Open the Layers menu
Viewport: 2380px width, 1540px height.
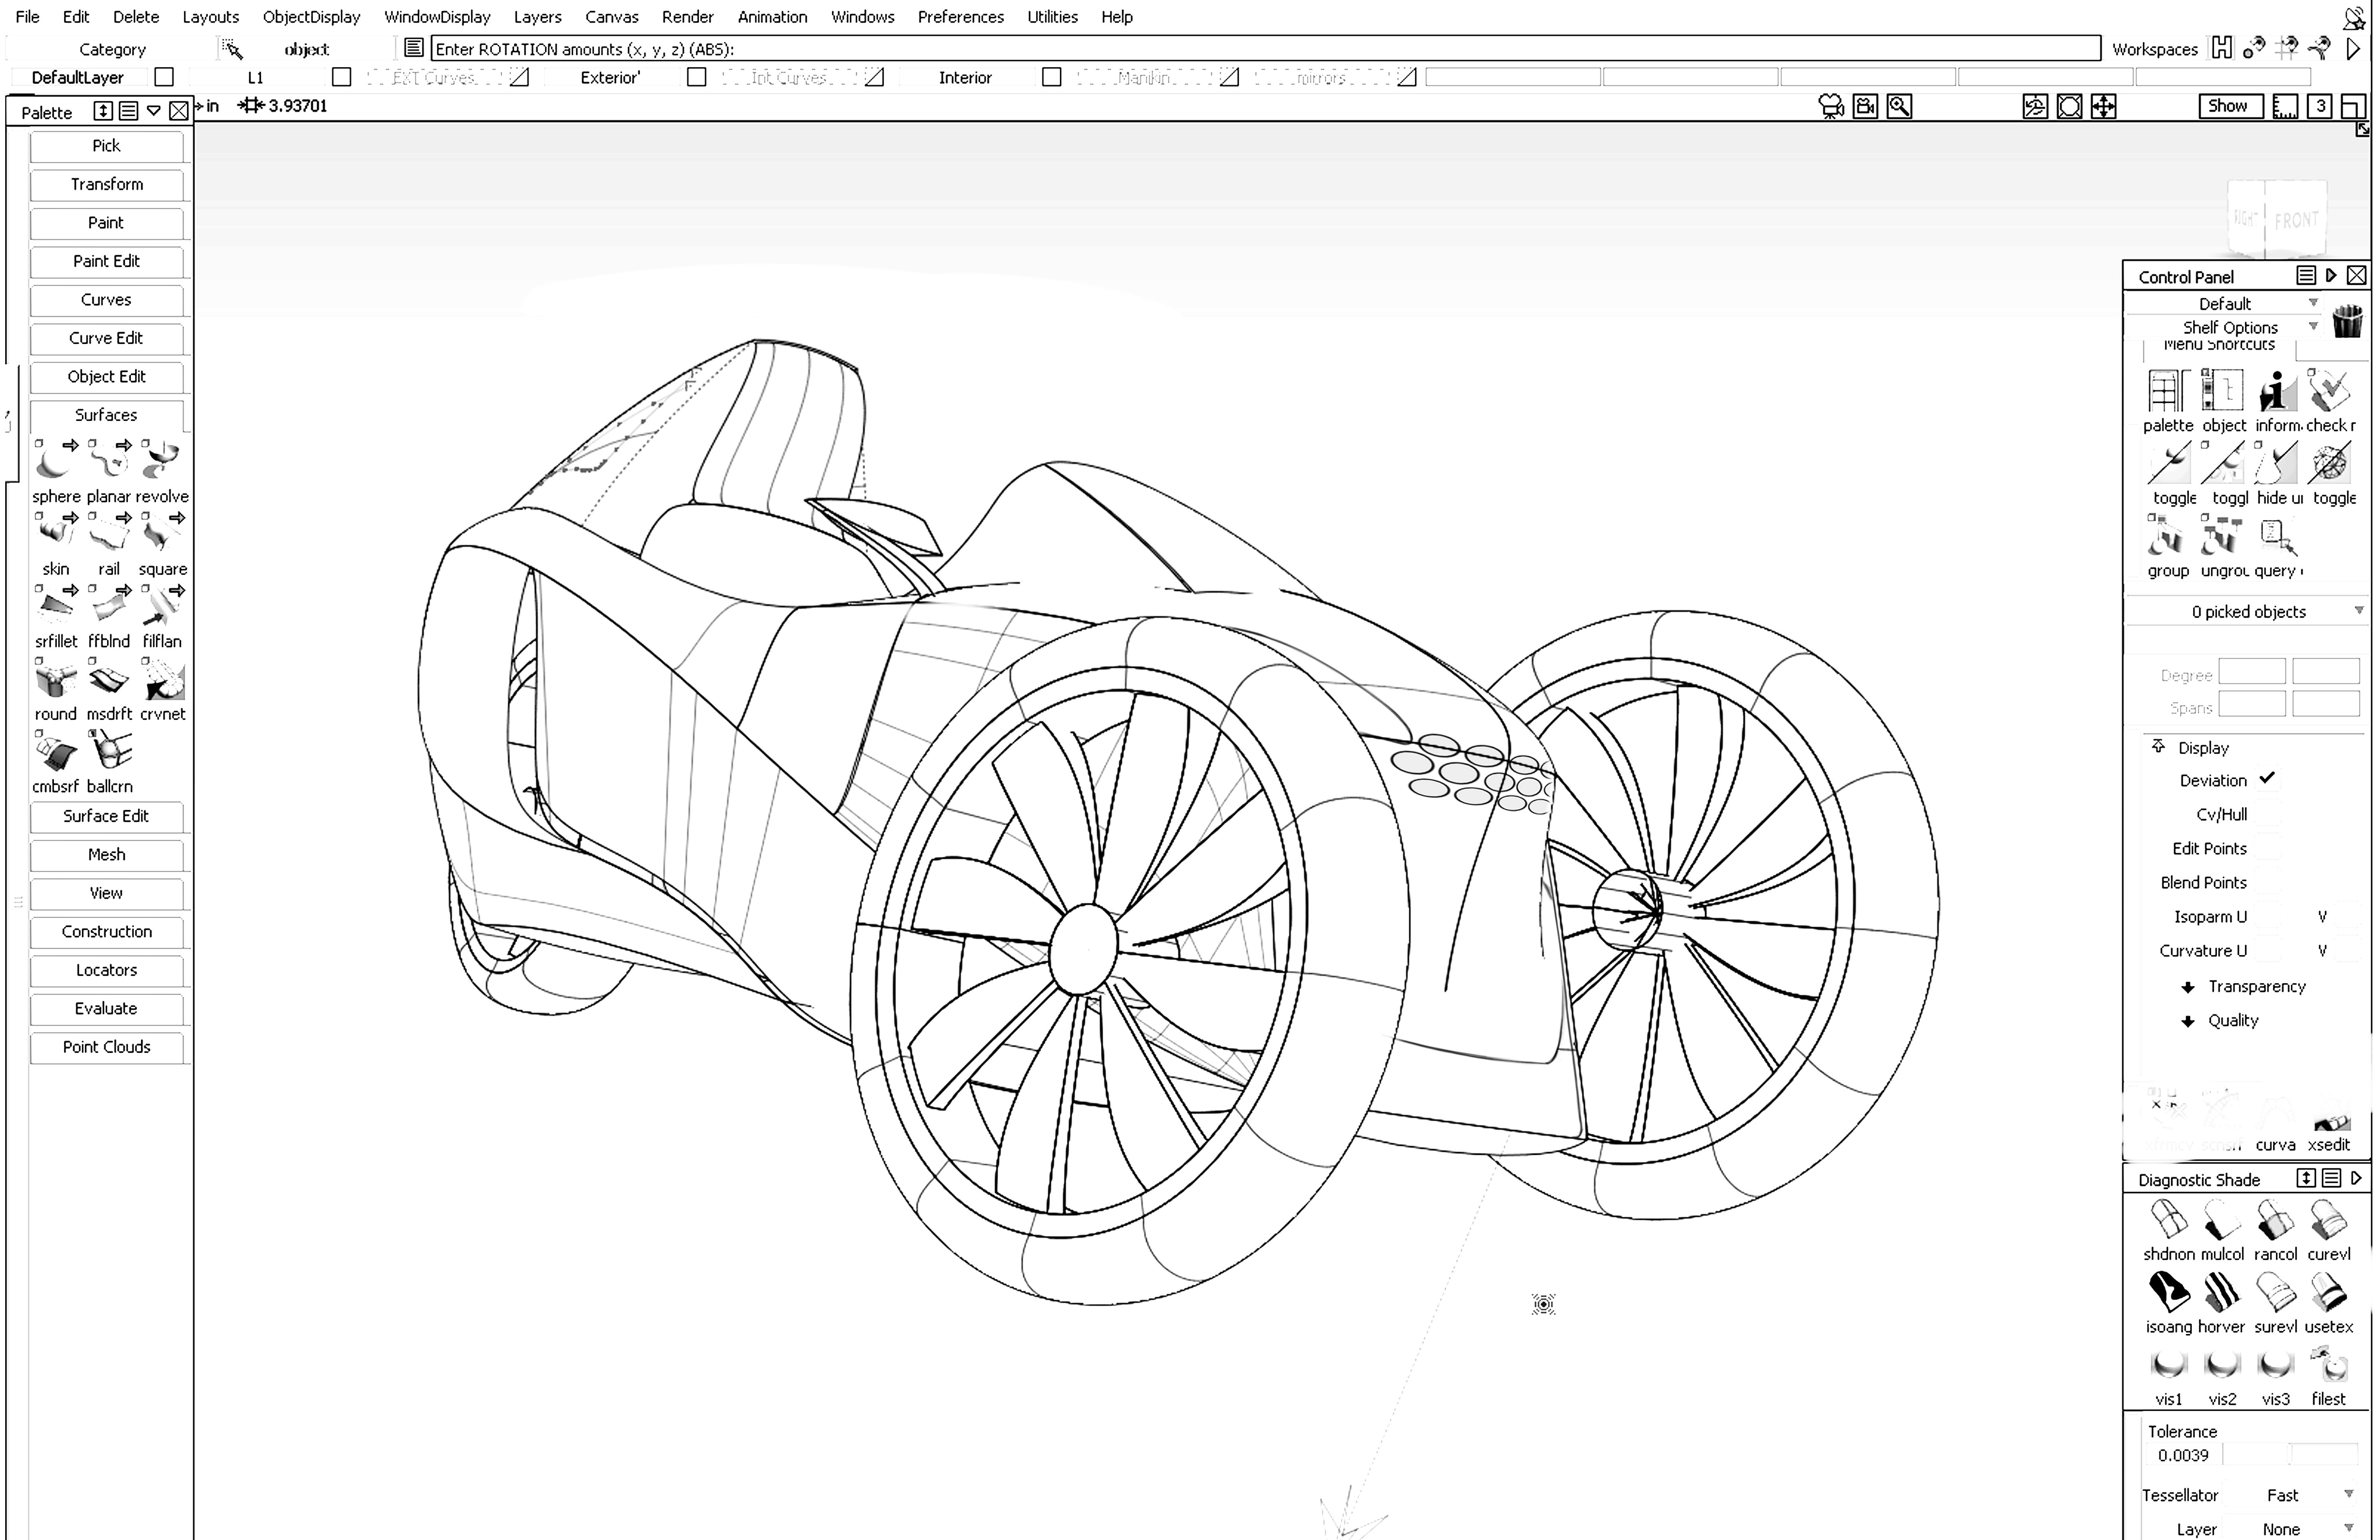537,17
